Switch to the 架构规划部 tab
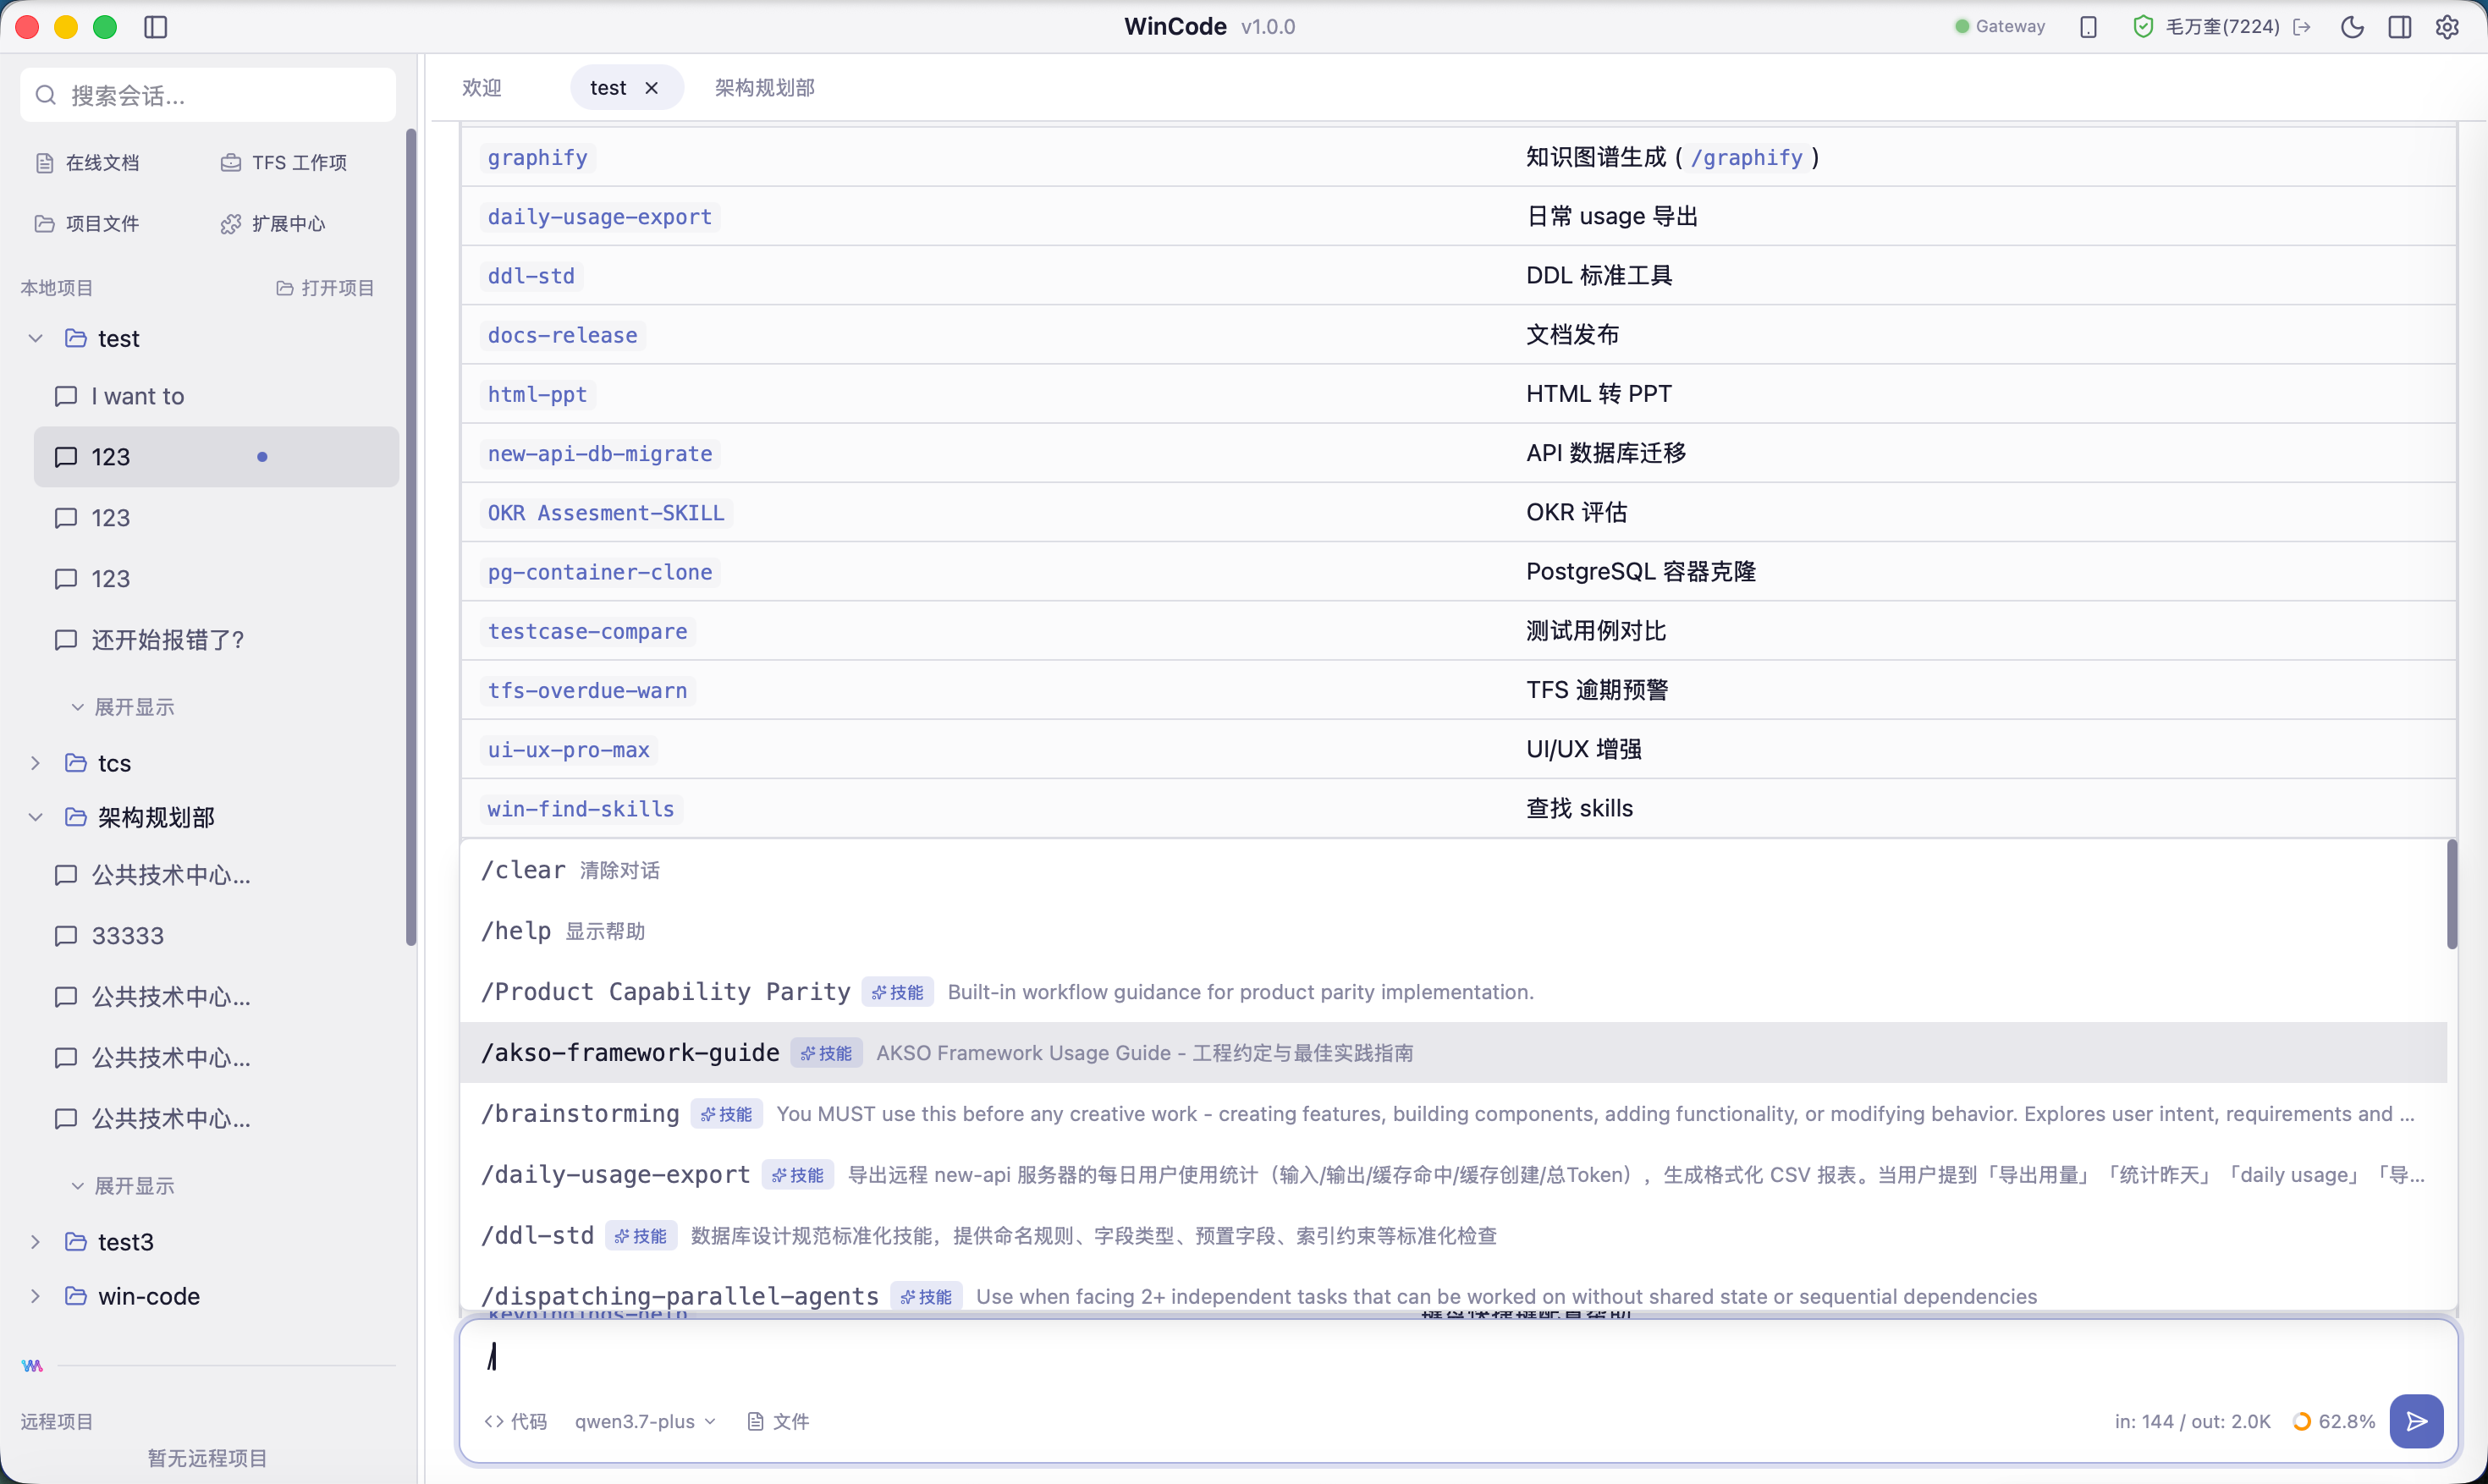 point(764,88)
